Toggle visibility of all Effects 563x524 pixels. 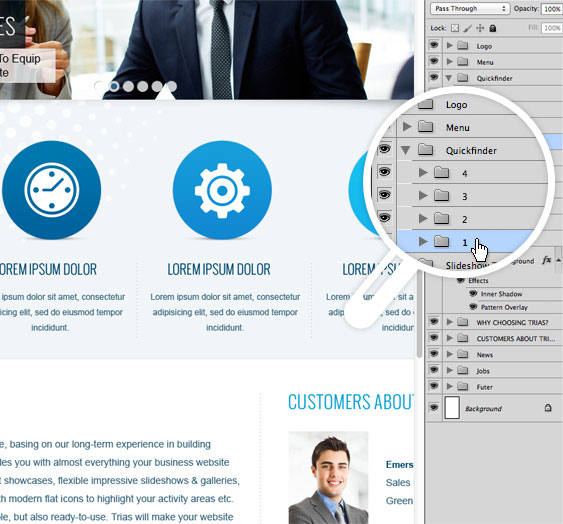pos(461,280)
